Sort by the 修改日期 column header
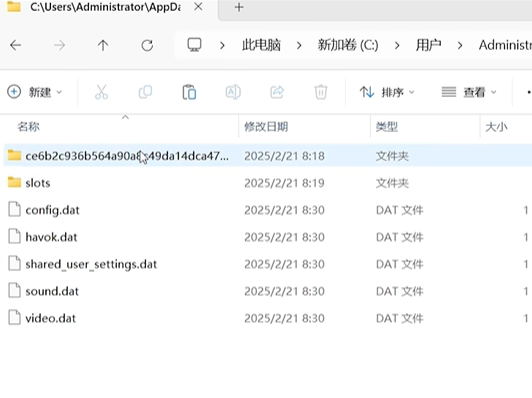This screenshot has width=532, height=398. click(x=266, y=127)
